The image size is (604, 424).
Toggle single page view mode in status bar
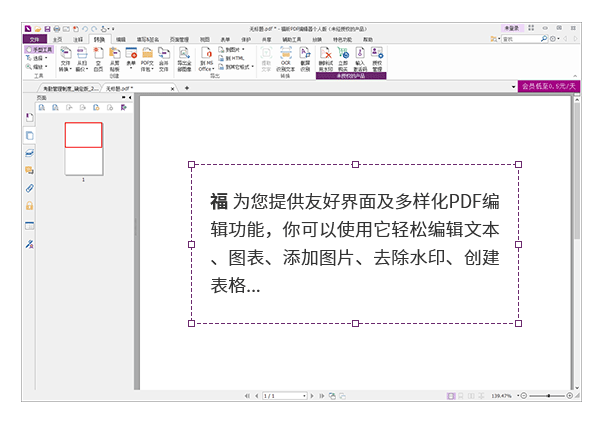[x=451, y=396]
